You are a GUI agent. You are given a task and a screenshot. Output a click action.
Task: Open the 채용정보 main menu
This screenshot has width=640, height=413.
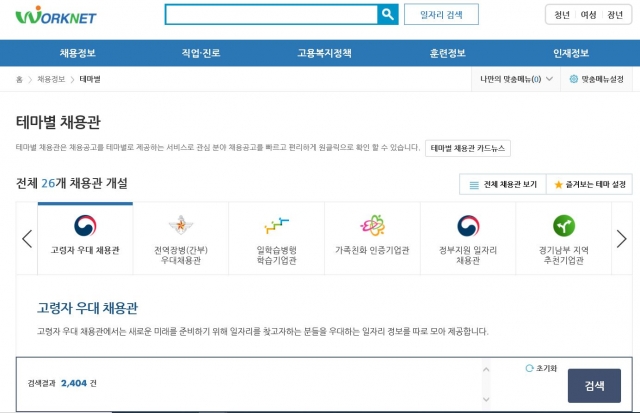78,53
